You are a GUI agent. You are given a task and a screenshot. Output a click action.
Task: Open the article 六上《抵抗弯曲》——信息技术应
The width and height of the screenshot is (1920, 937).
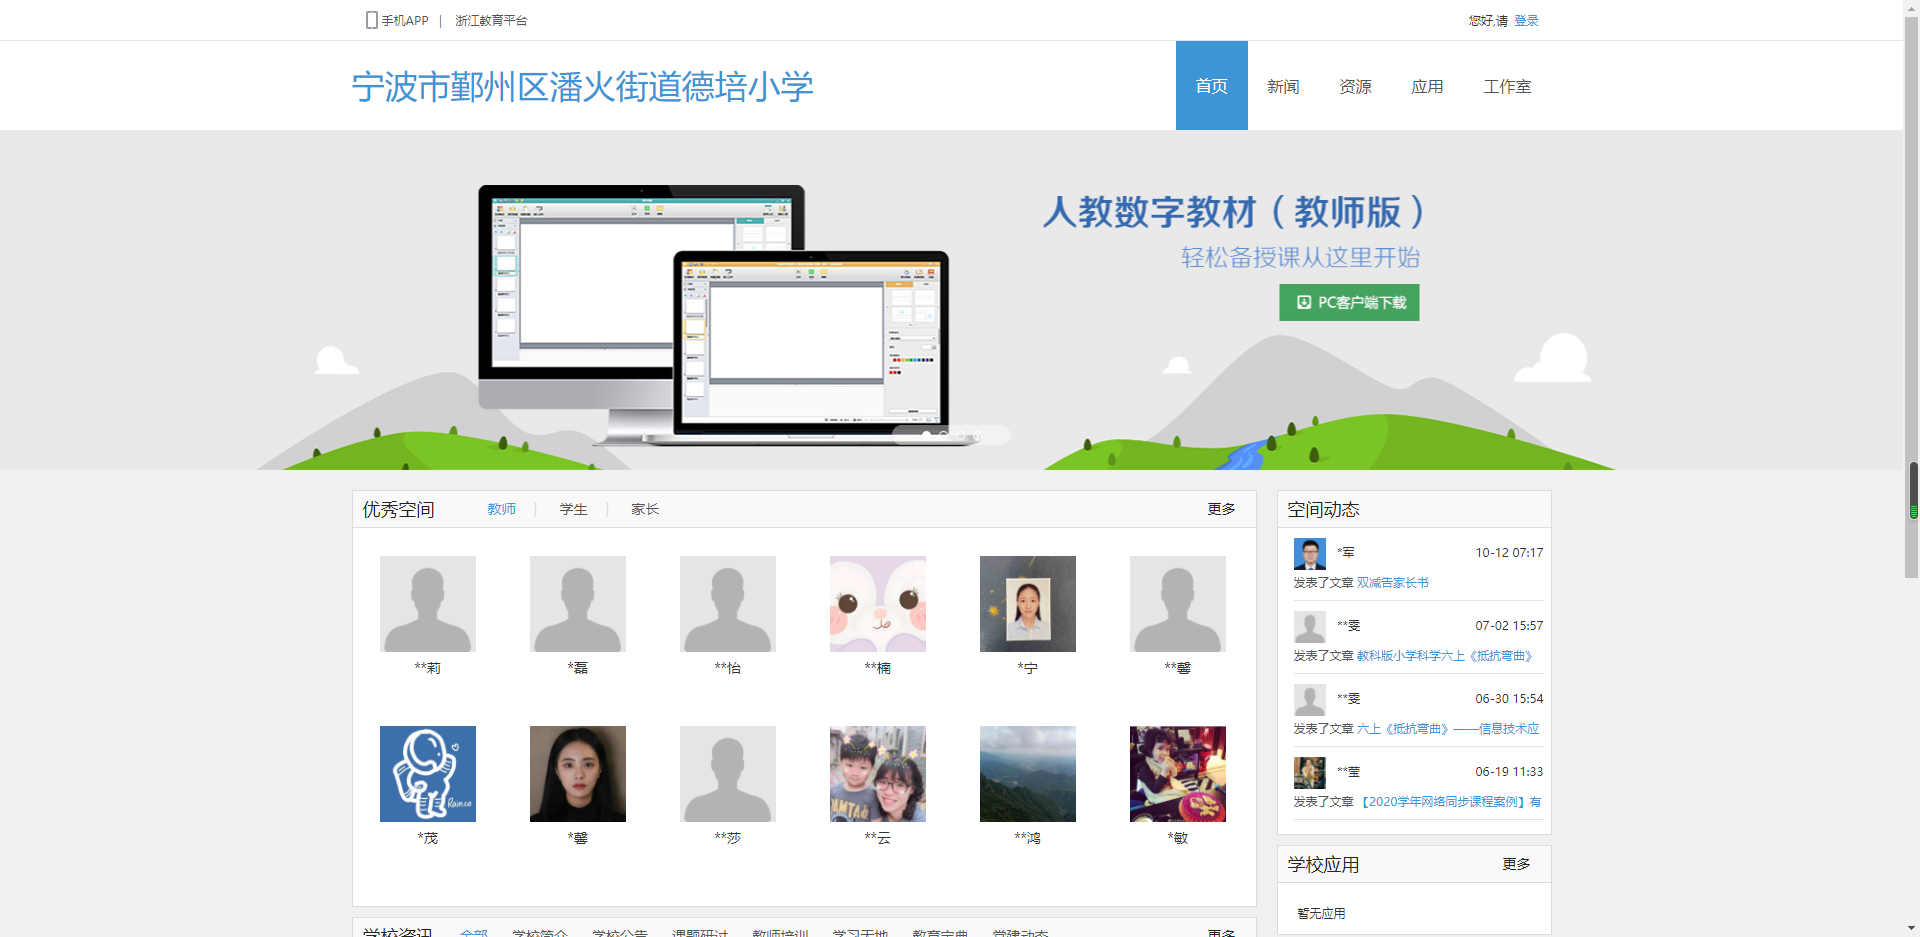(1448, 728)
